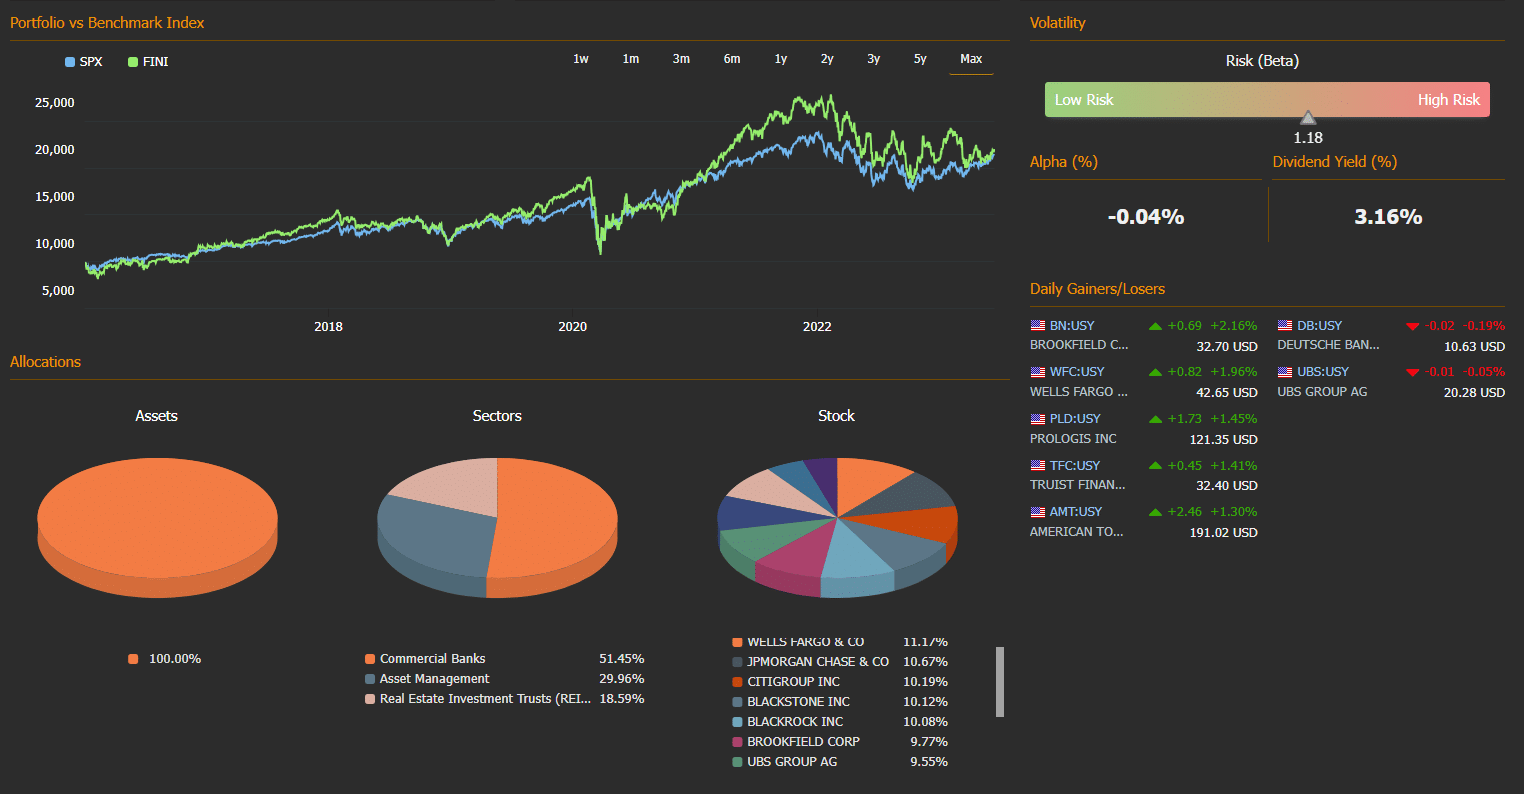Open DB:USY ticker link
1524x794 pixels.
pos(1320,325)
